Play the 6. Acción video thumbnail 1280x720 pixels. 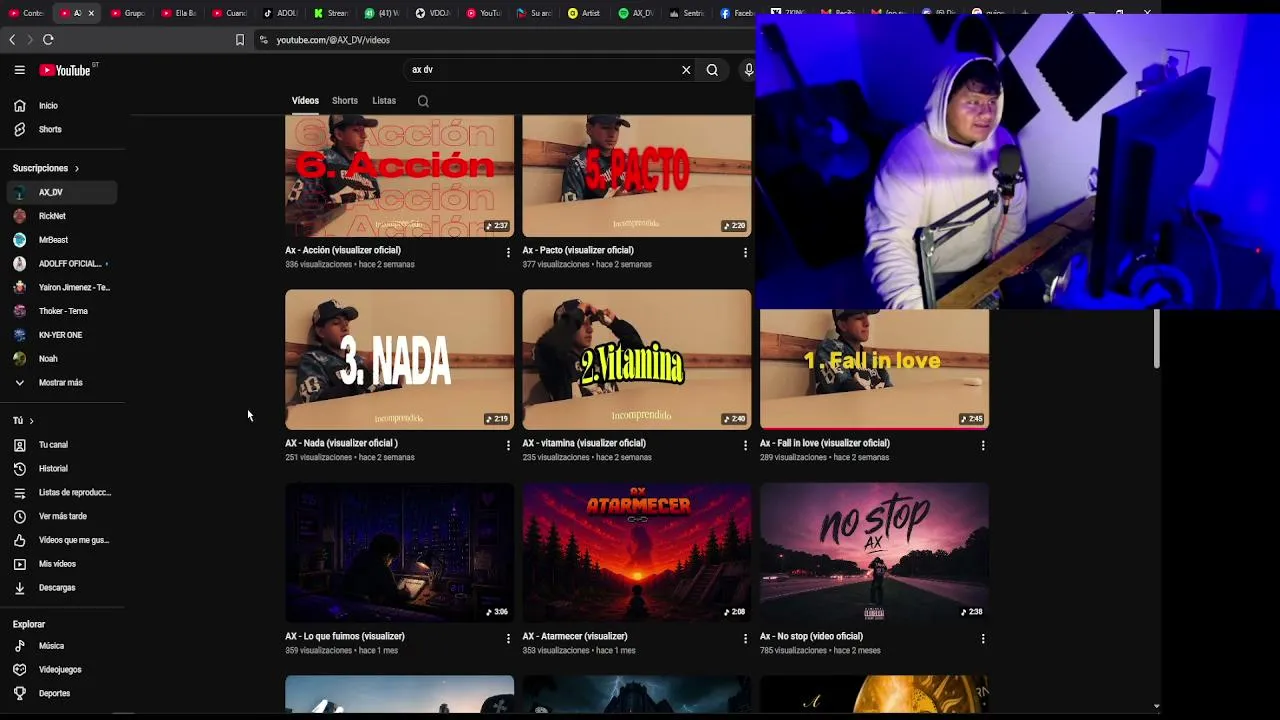(400, 176)
